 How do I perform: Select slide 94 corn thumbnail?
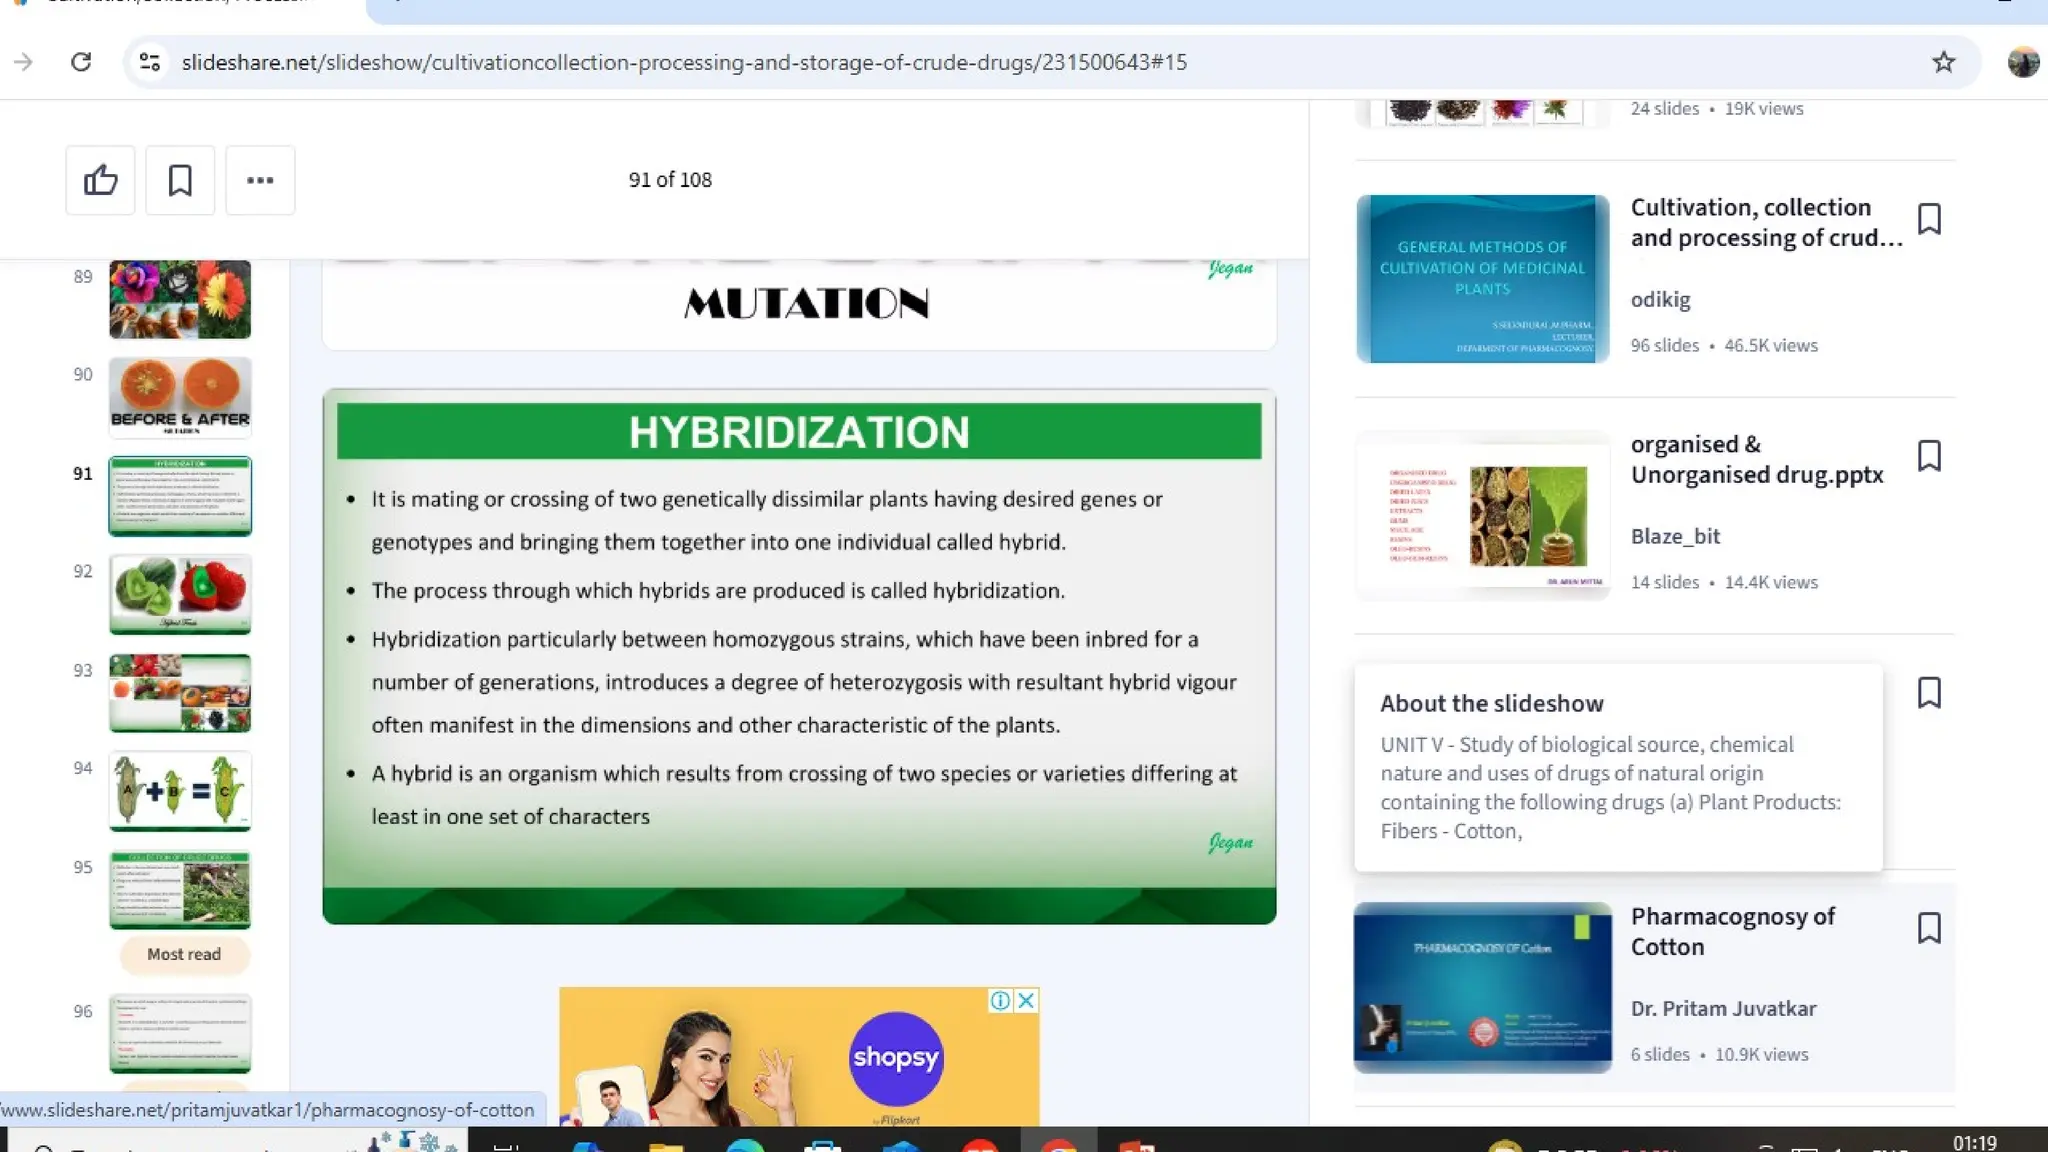180,791
